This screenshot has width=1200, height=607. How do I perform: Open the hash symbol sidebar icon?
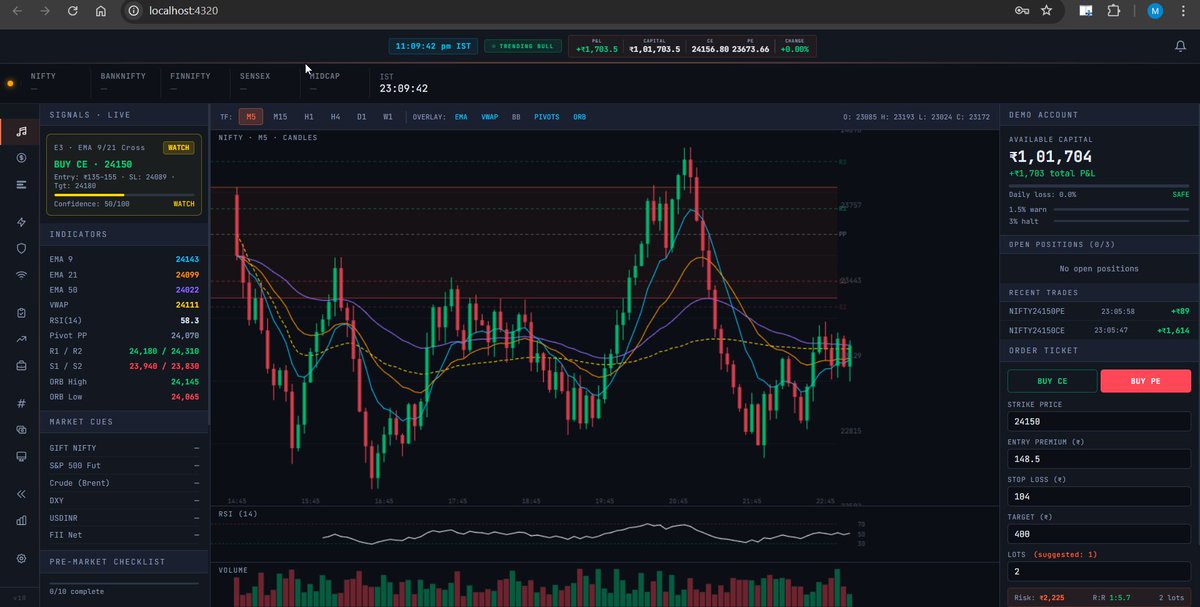[x=21, y=403]
